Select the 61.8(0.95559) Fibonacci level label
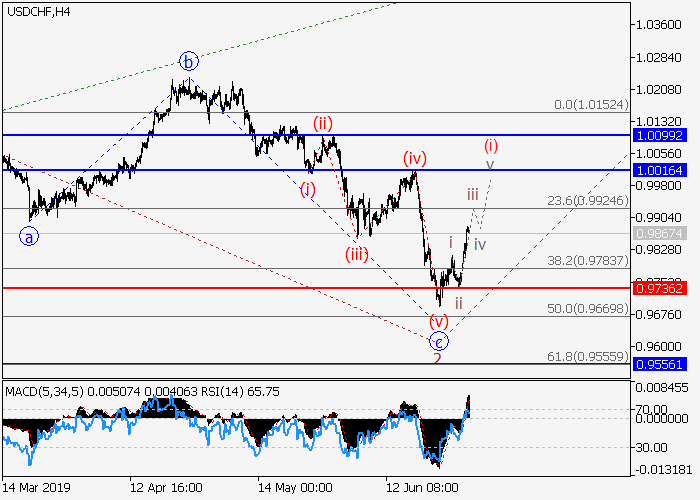This screenshot has width=700, height=500. 590,356
